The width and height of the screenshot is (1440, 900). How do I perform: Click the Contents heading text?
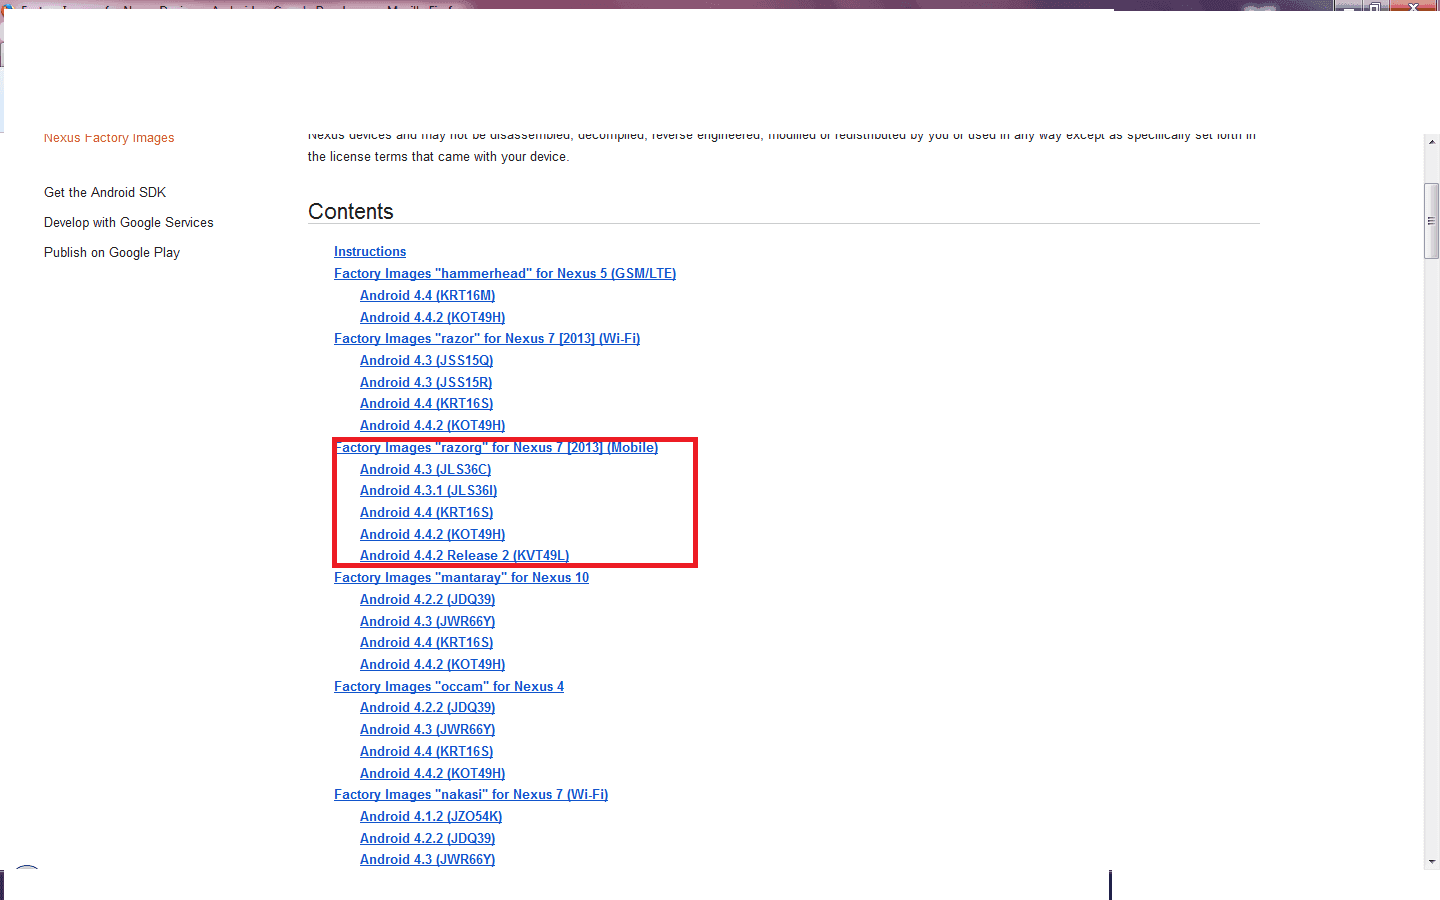point(351,211)
